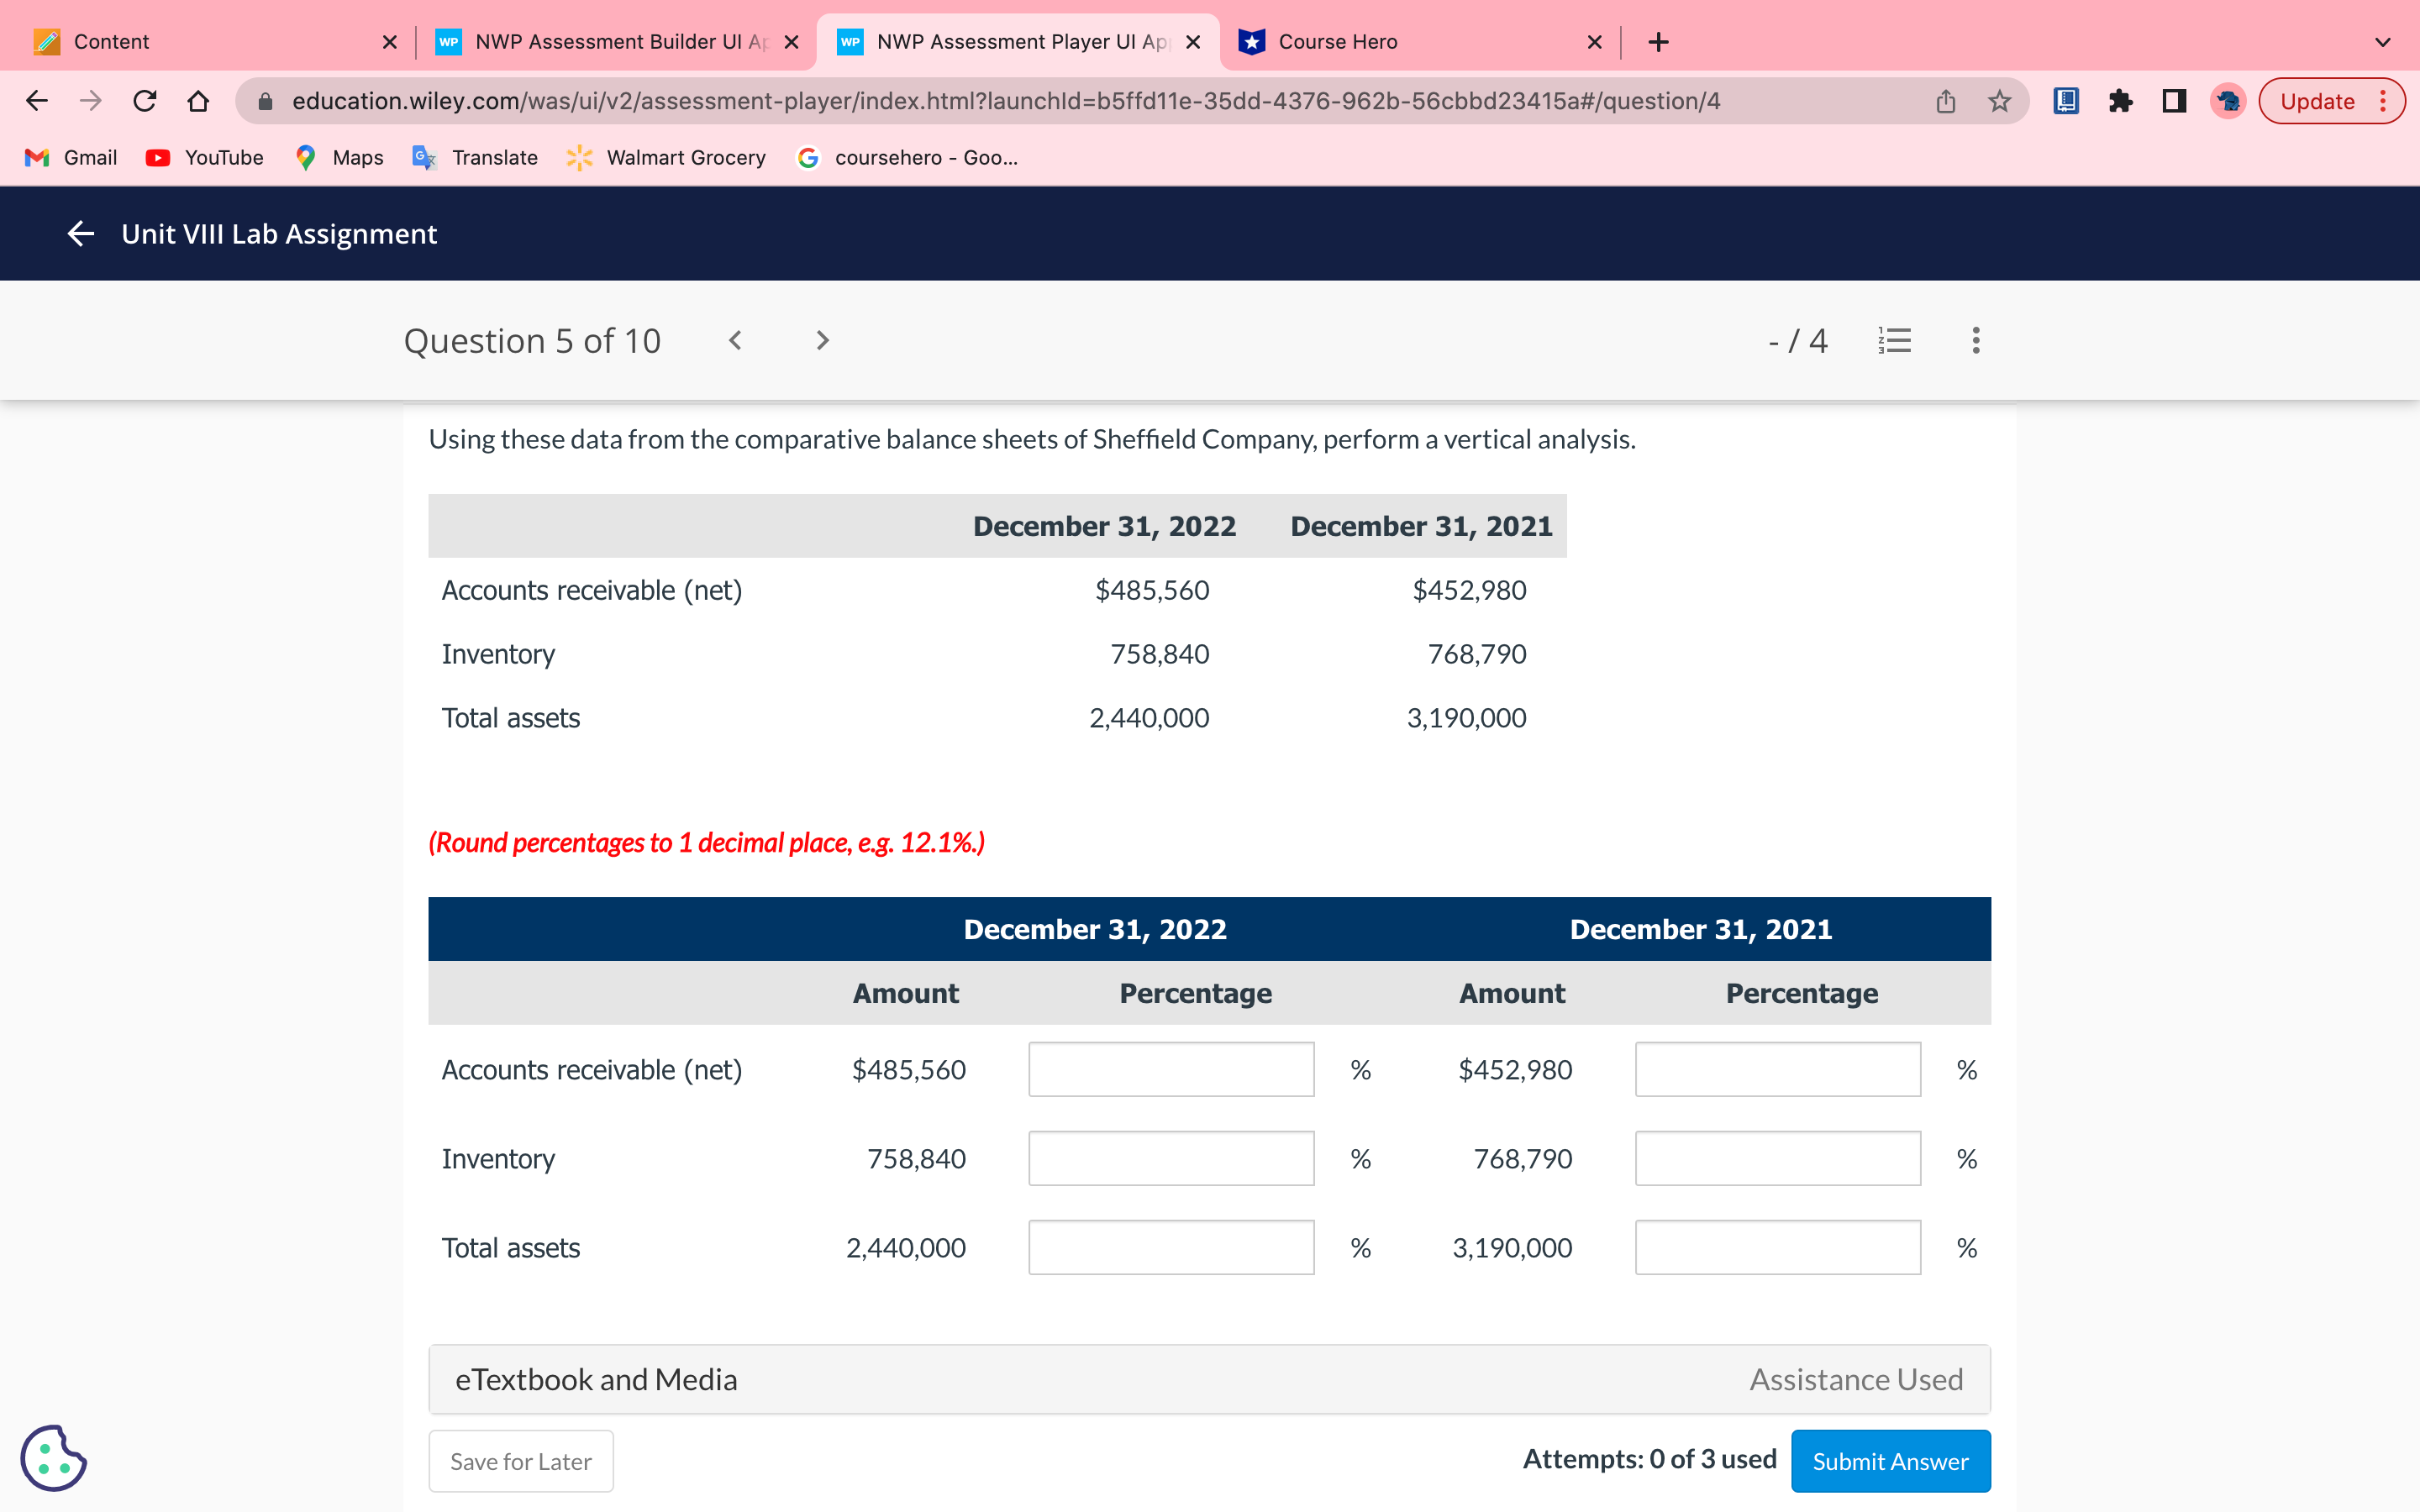Go to the next question with the arrow

[x=821, y=340]
